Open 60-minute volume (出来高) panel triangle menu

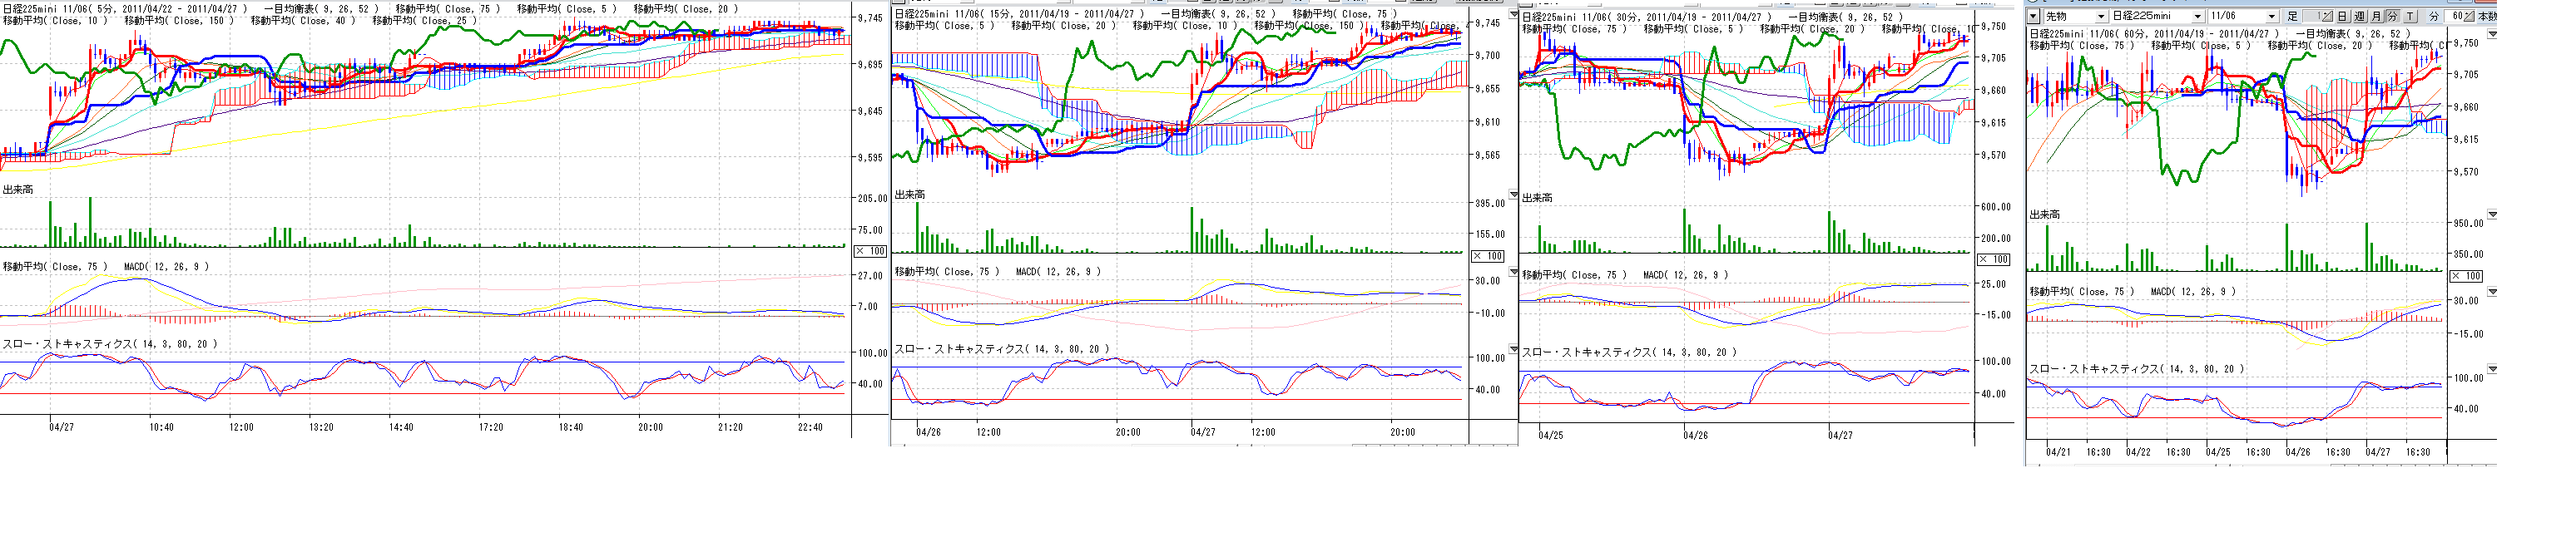coord(2492,215)
